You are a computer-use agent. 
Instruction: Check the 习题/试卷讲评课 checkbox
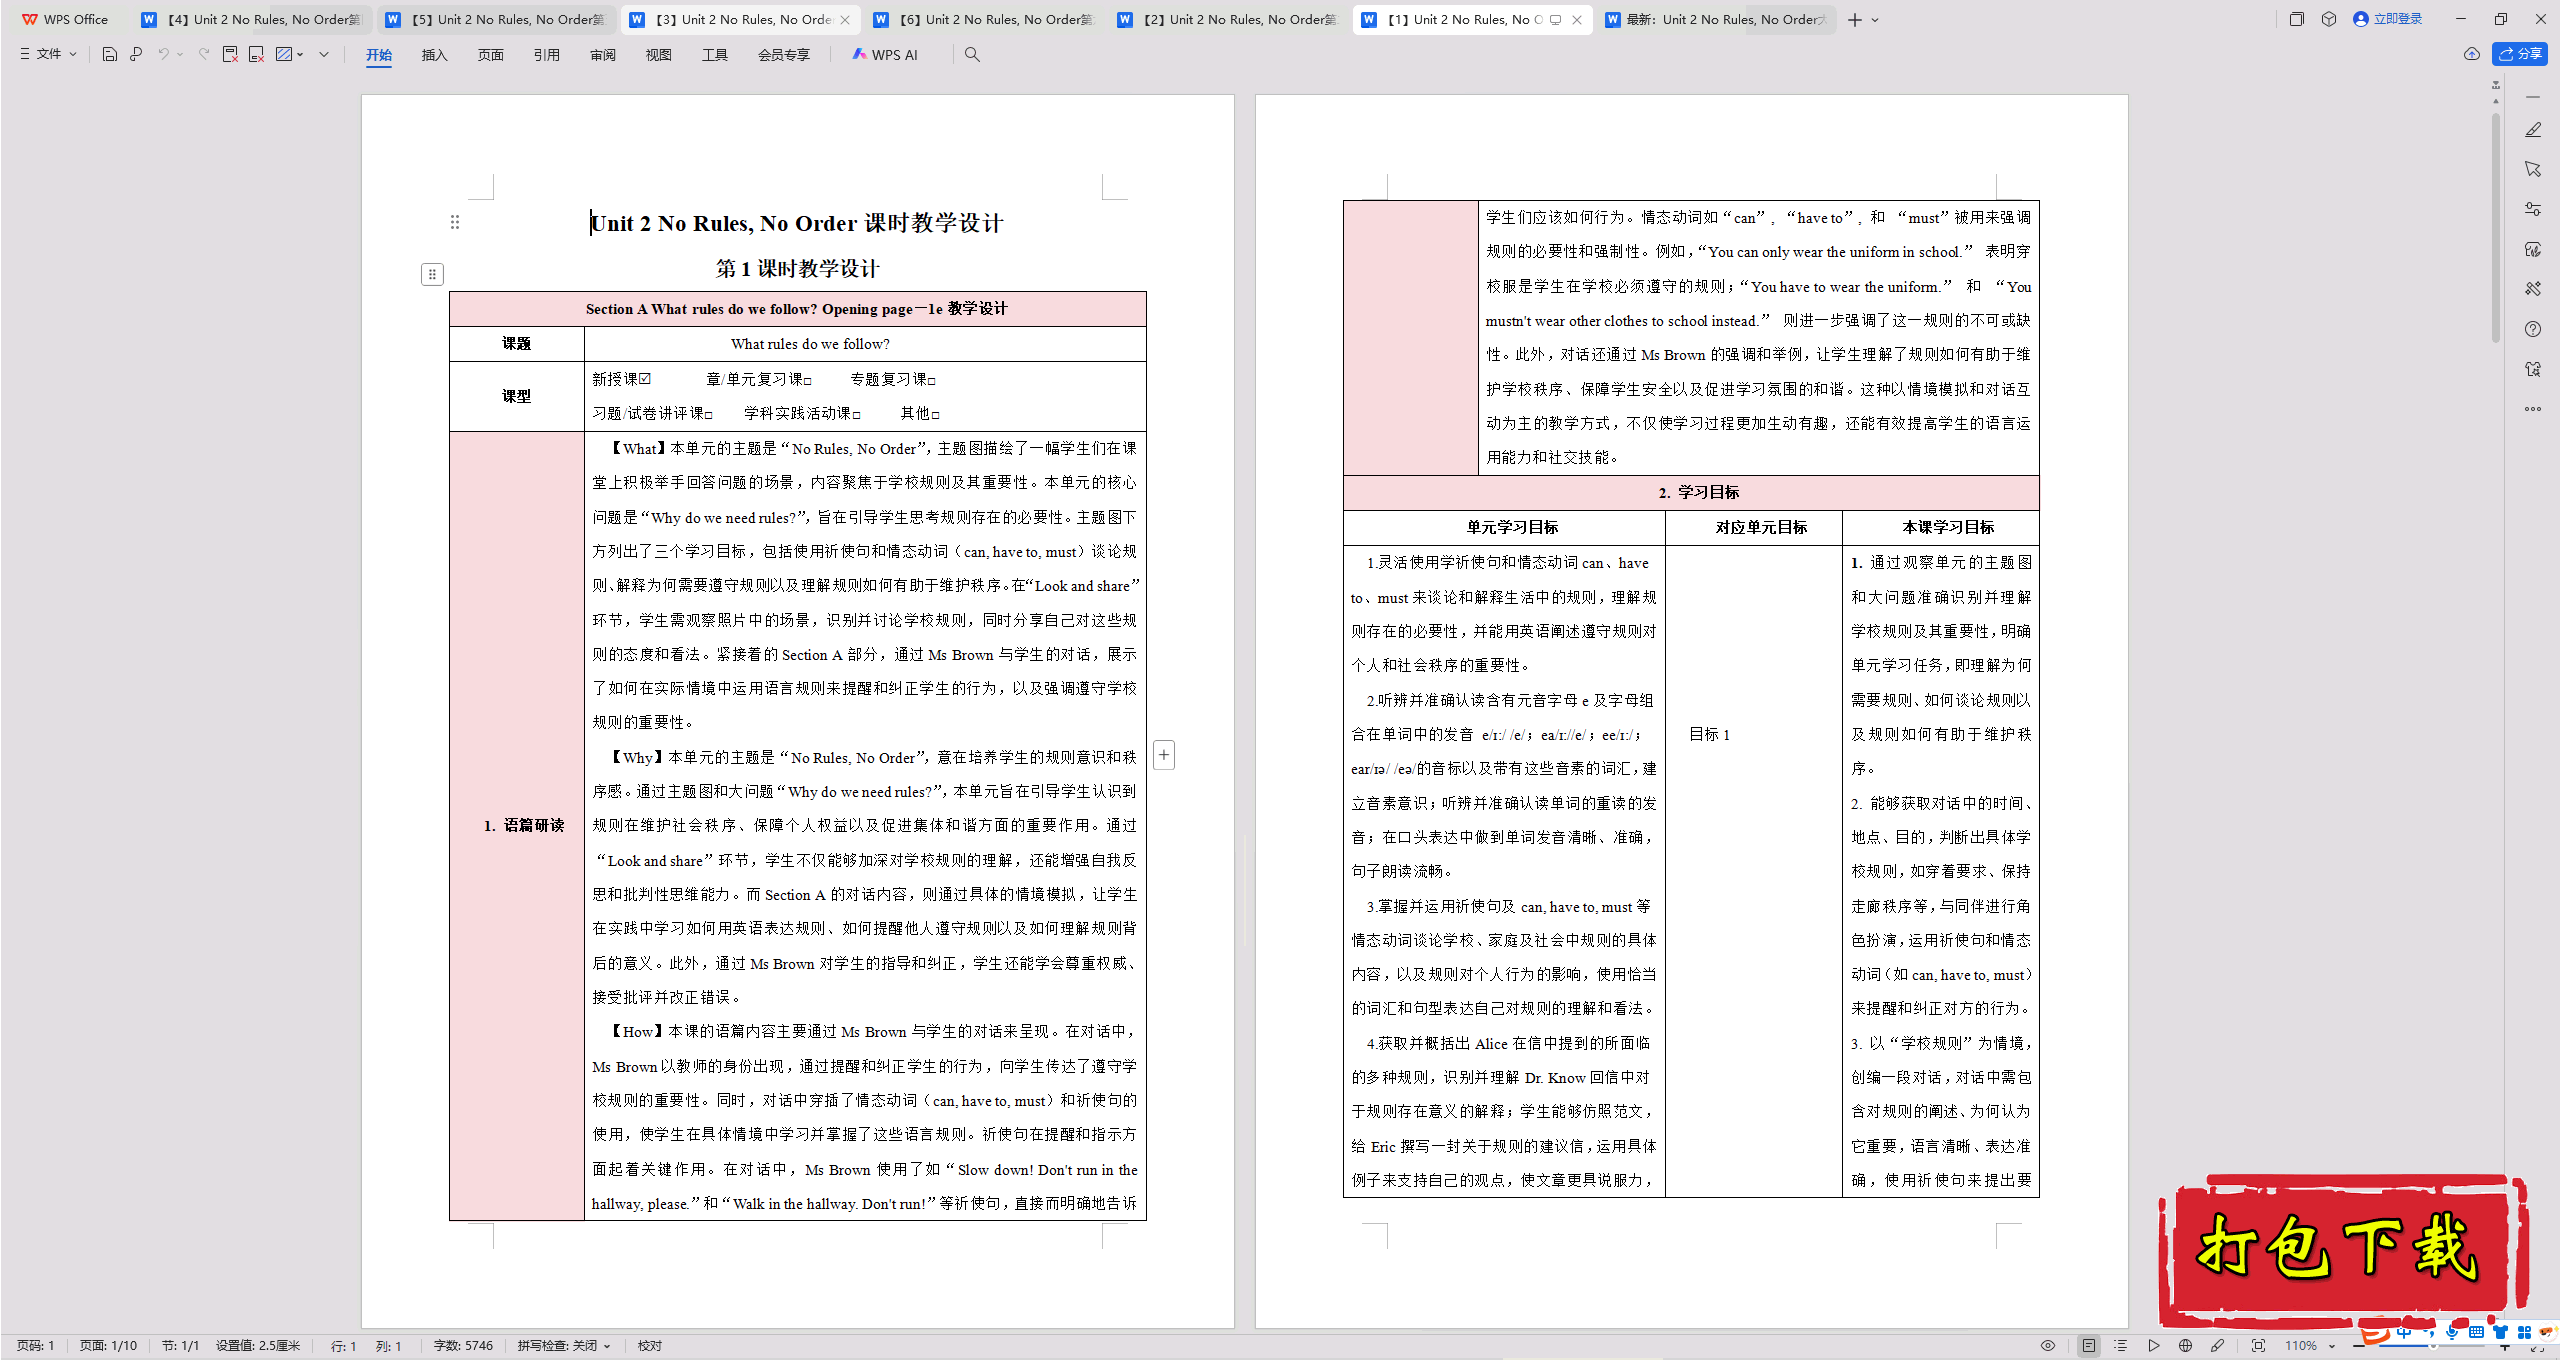pos(709,415)
